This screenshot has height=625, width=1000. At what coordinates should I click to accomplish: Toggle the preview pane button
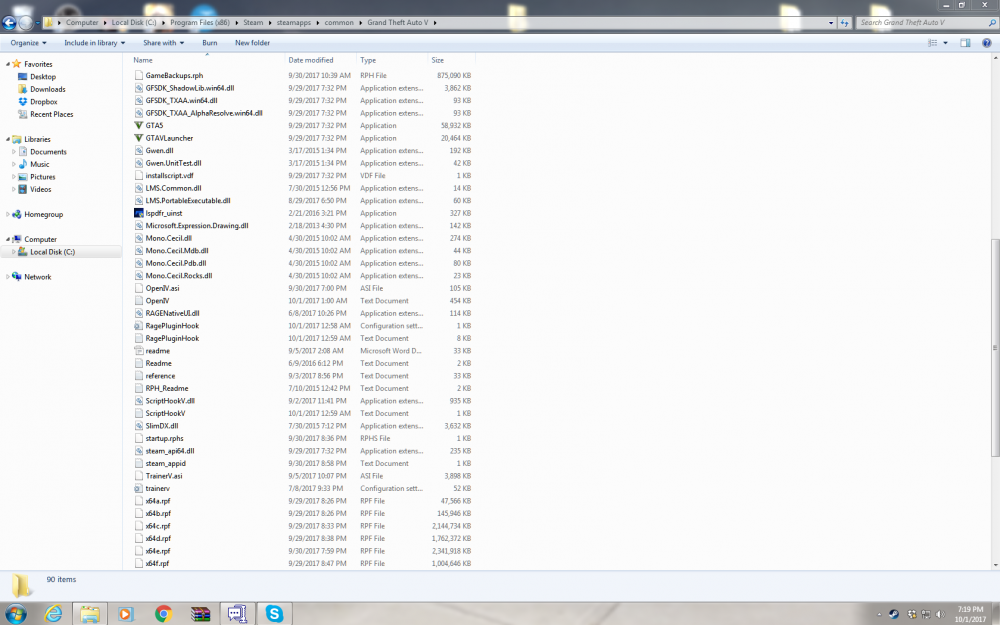tap(965, 43)
